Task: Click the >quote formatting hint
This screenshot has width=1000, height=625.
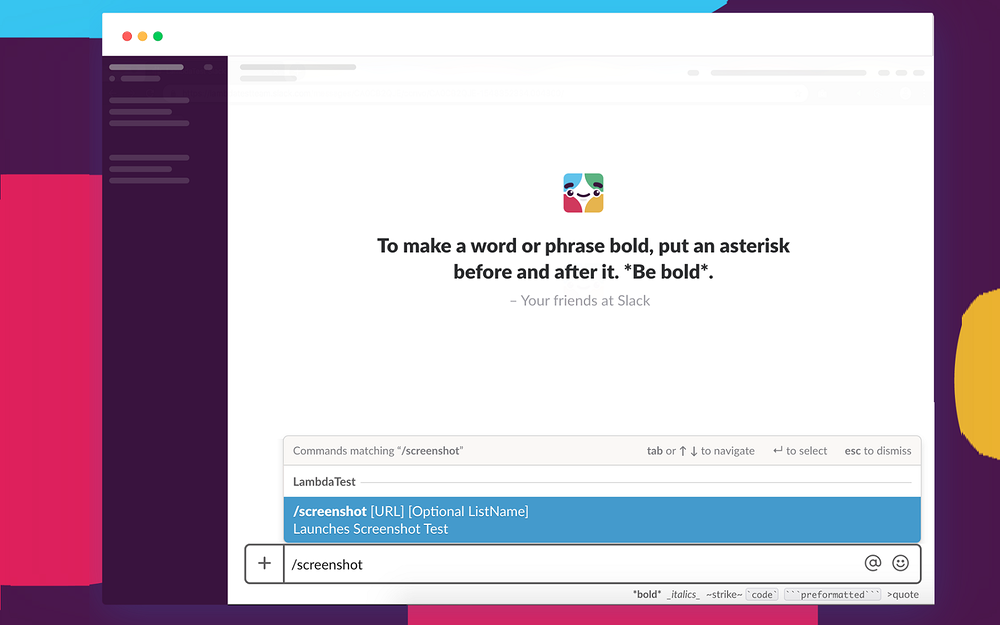Action: (902, 594)
